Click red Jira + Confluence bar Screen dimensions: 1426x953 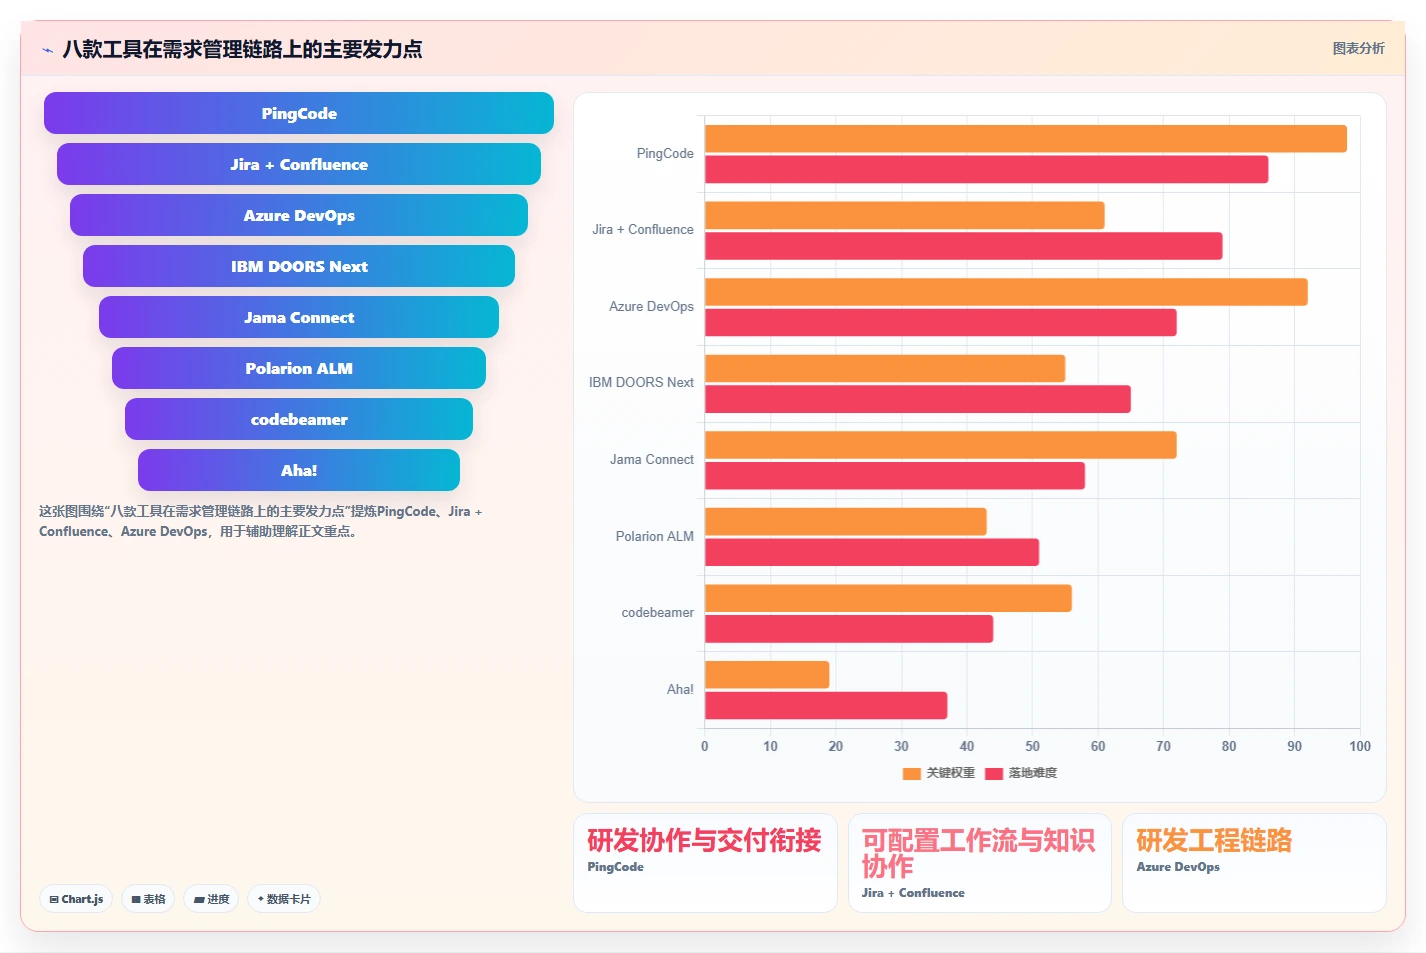(x=964, y=246)
